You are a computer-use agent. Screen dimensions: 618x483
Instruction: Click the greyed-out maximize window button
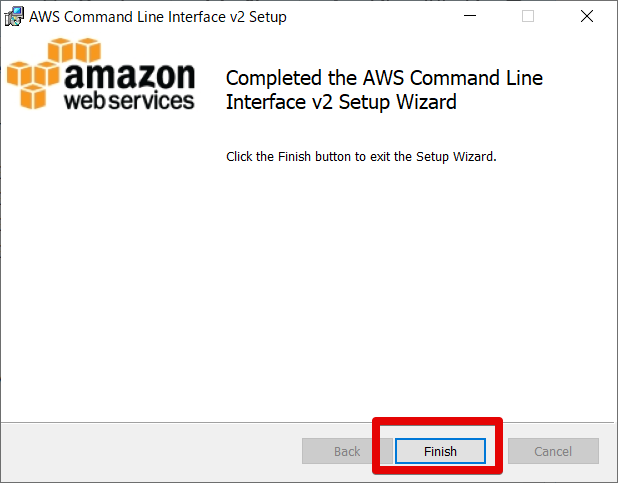528,17
